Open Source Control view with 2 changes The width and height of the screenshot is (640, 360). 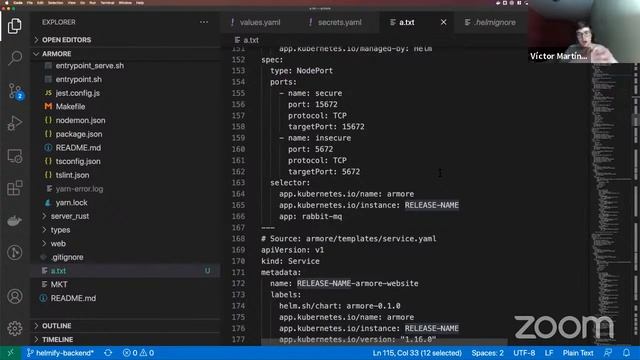point(15,91)
